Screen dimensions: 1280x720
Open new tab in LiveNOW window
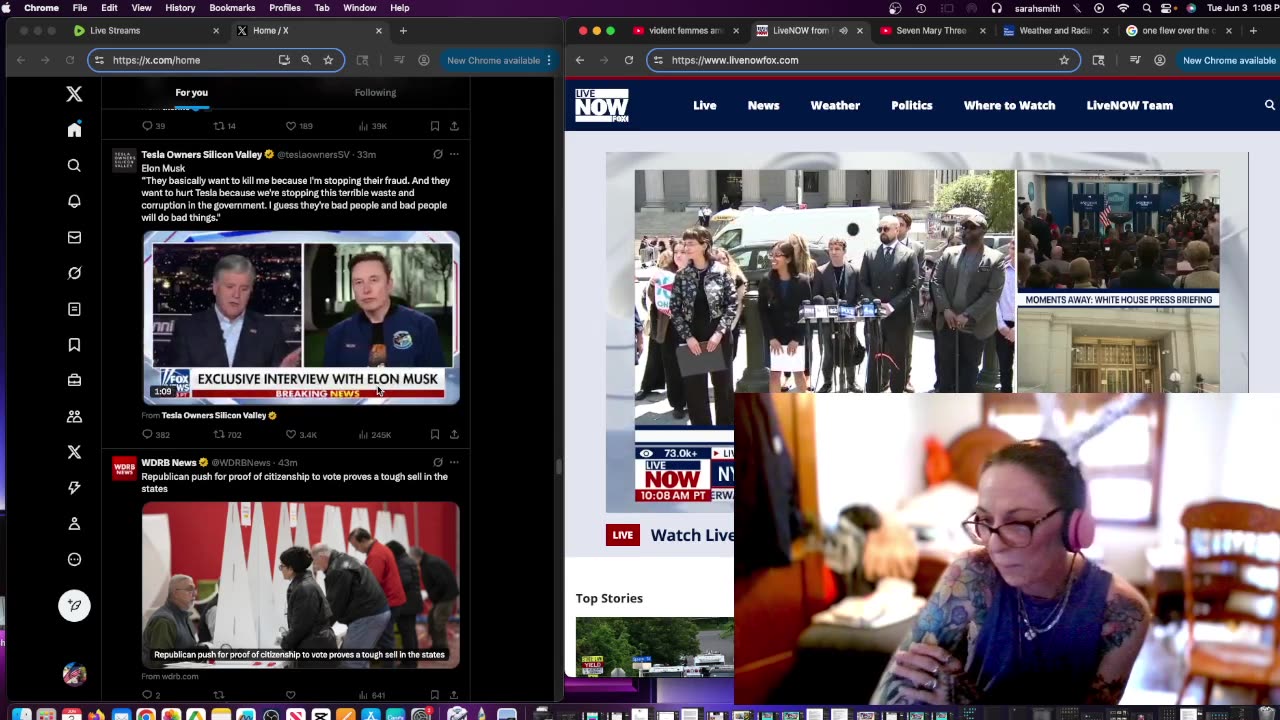pos(1253,31)
